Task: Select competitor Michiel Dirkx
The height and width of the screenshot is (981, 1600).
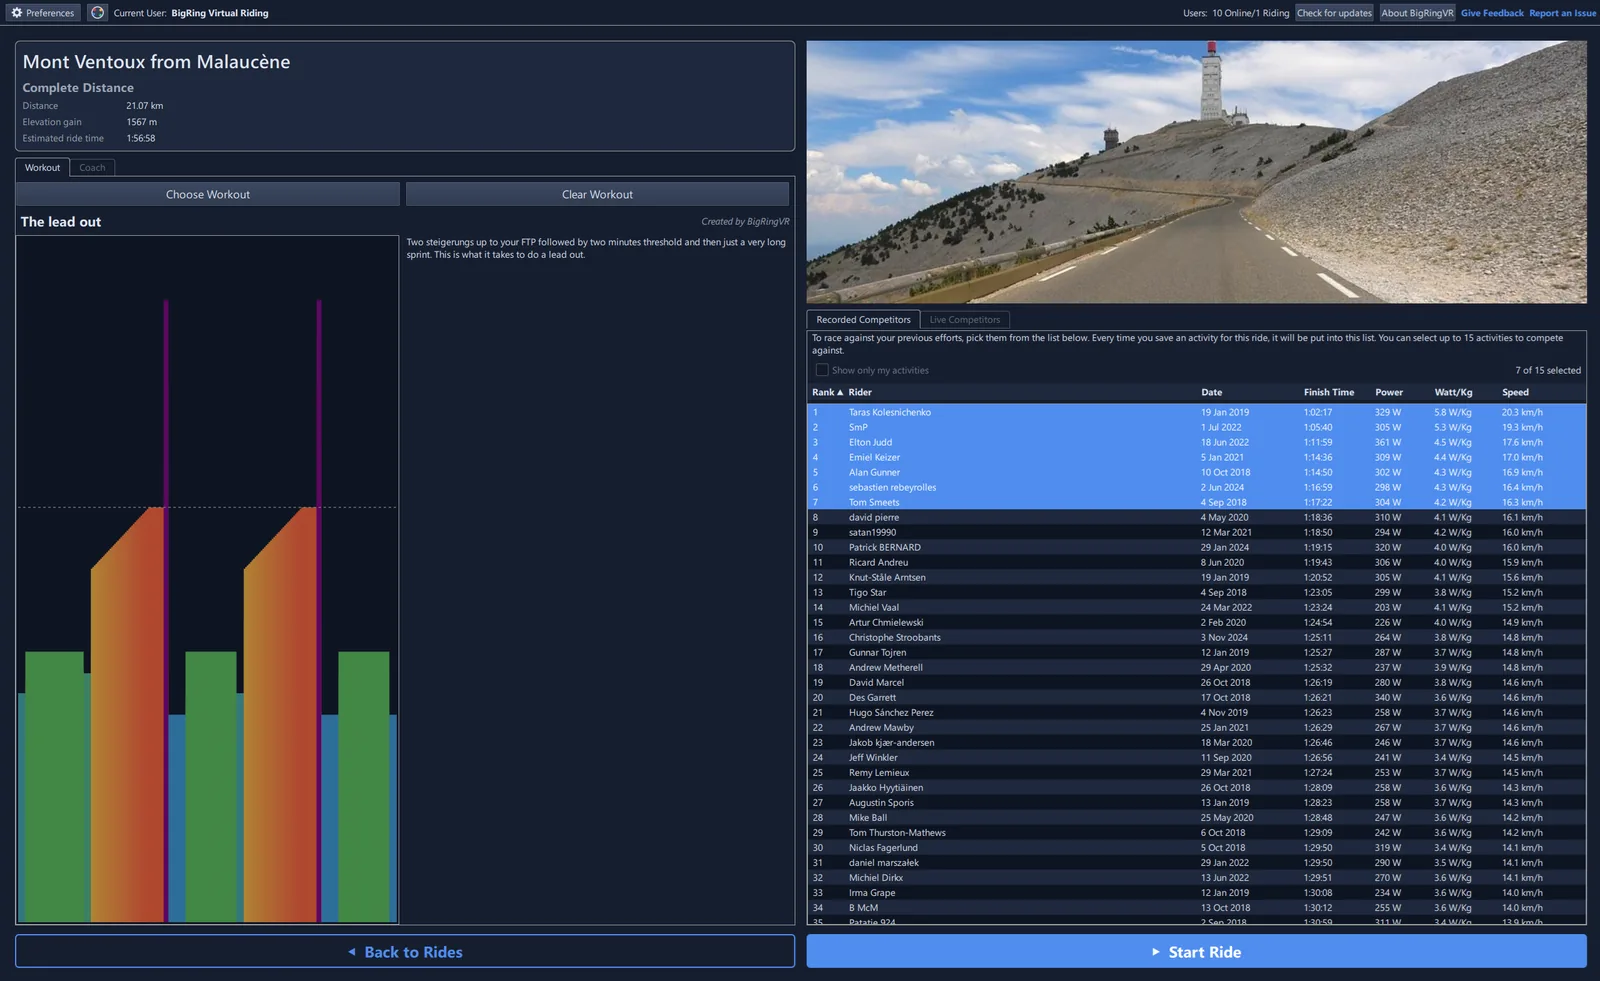Action: pyautogui.click(x=1196, y=877)
